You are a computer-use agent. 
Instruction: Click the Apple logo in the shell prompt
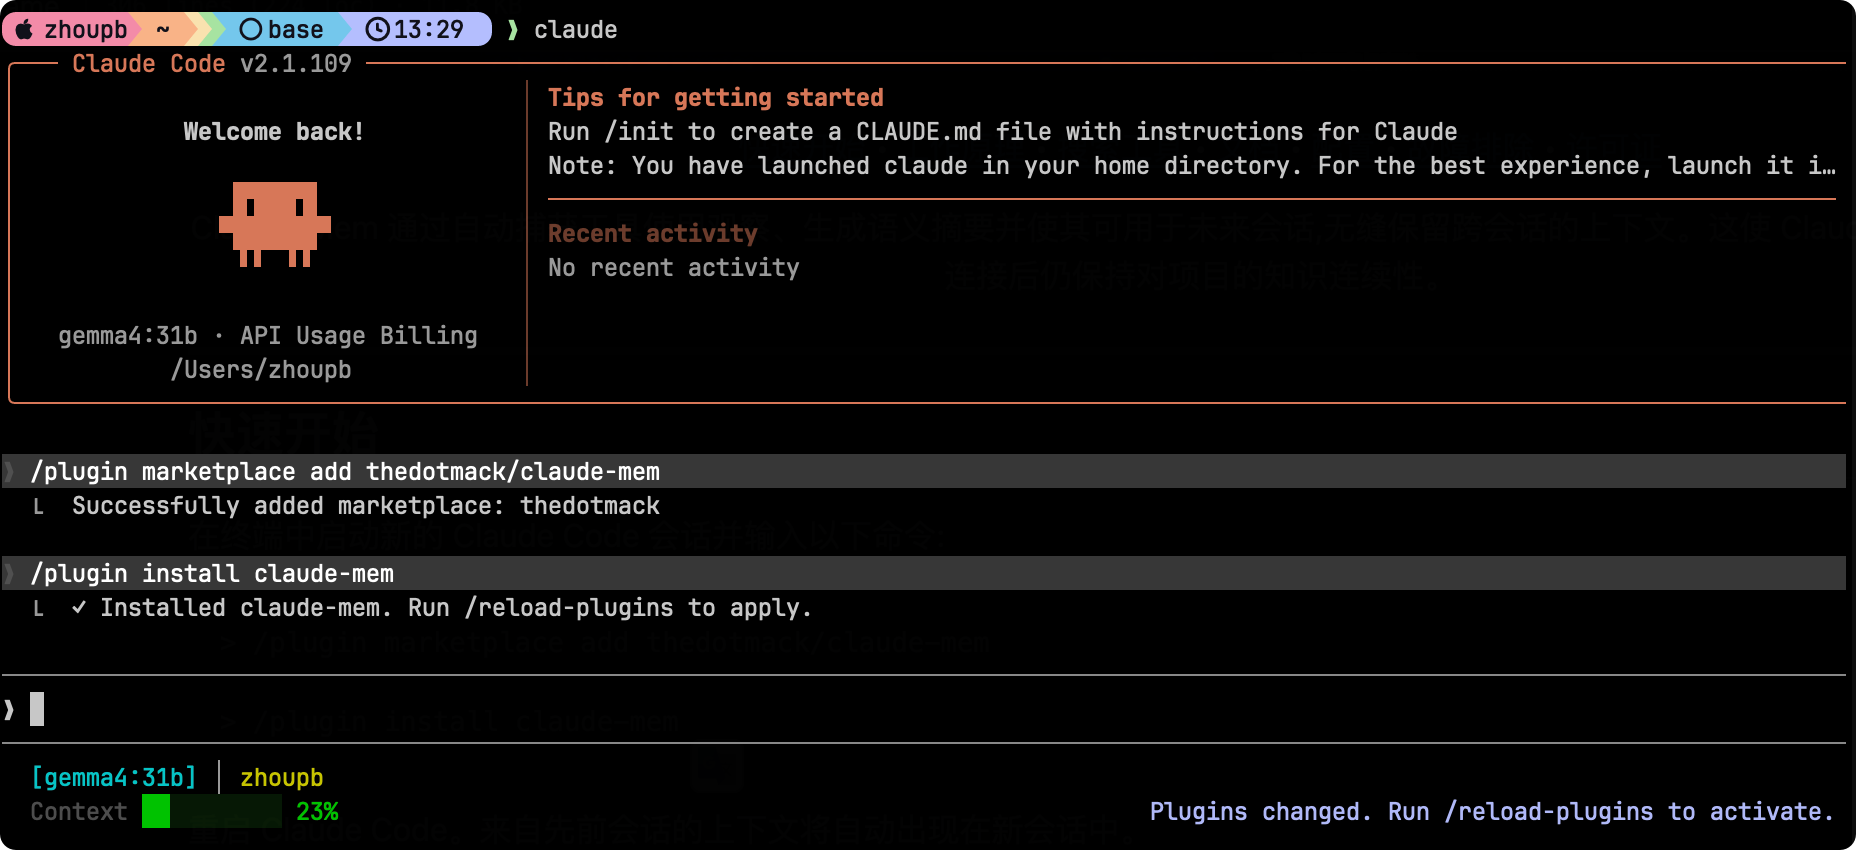tap(24, 29)
